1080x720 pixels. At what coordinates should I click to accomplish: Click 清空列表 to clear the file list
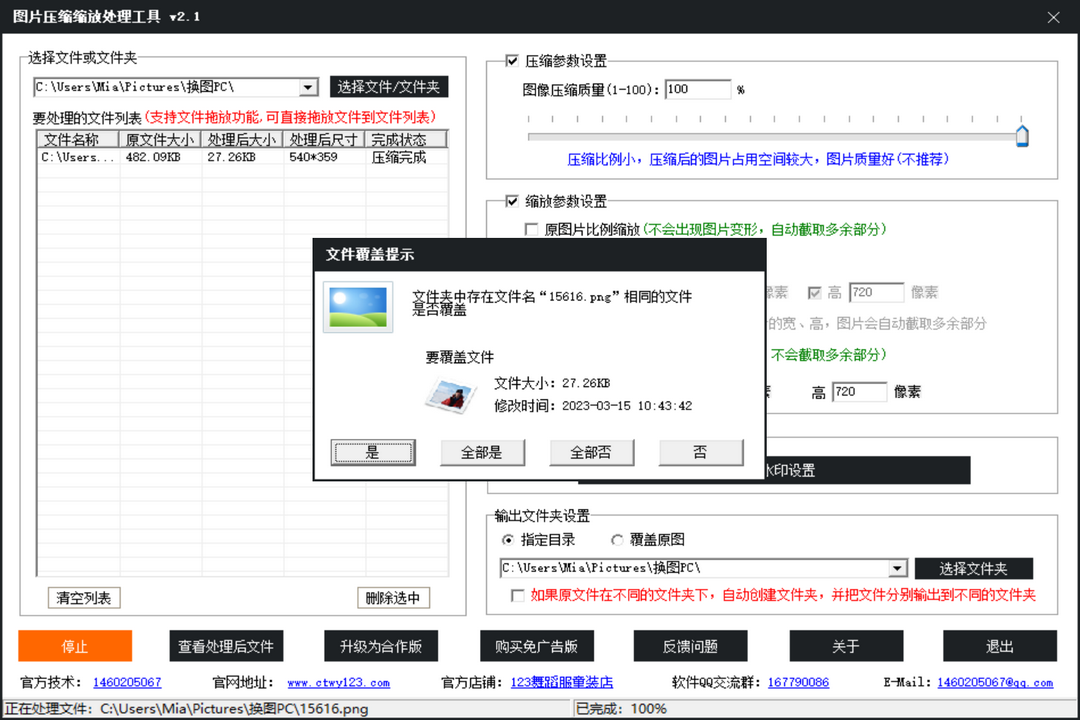84,597
